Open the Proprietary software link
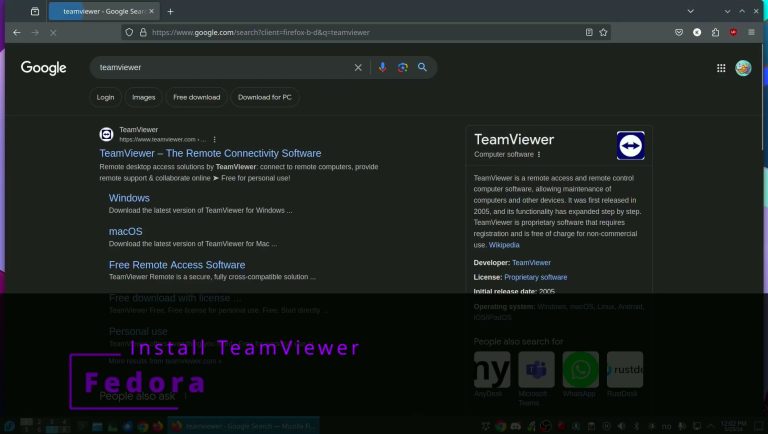The width and height of the screenshot is (768, 434). [535, 277]
